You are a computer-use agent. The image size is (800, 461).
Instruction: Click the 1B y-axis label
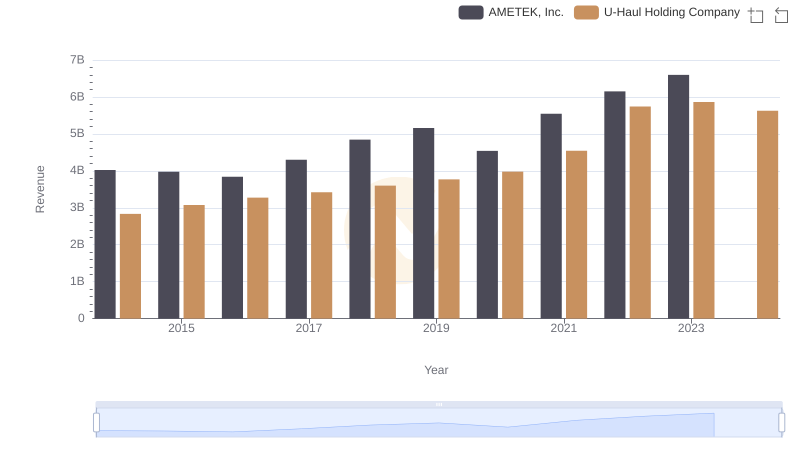tap(77, 281)
